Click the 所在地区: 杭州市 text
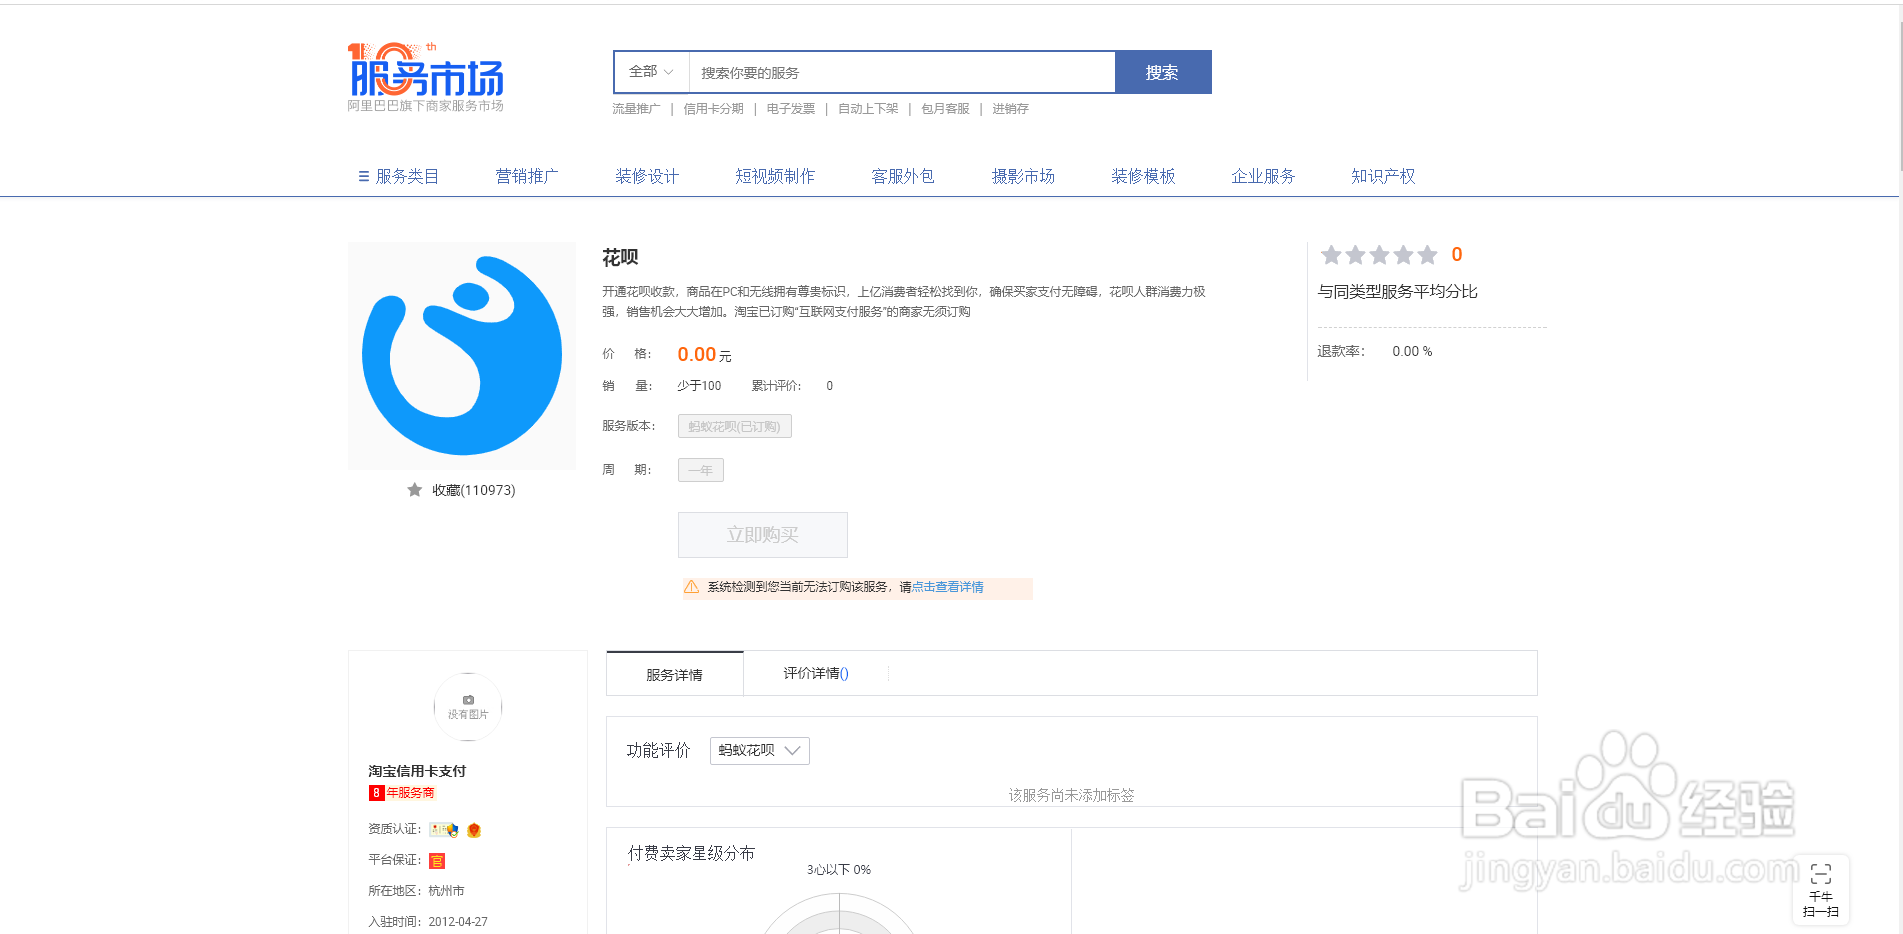Image resolution: width=1903 pixels, height=934 pixels. tap(416, 891)
